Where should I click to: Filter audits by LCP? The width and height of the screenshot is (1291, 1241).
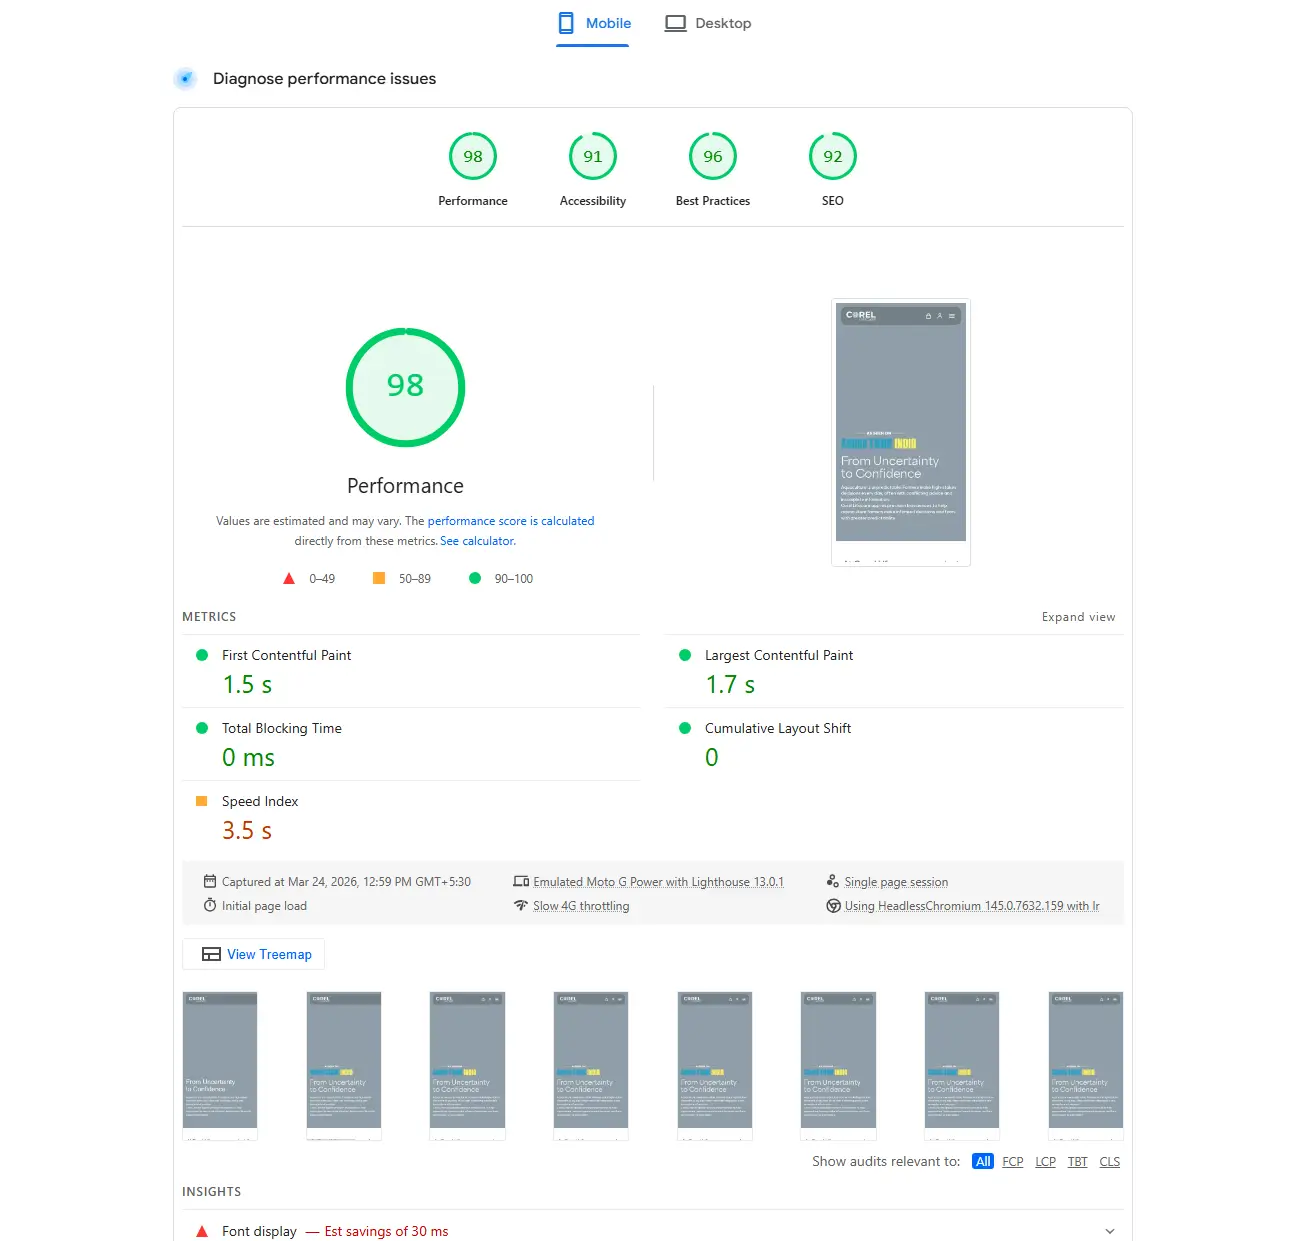(1045, 1162)
